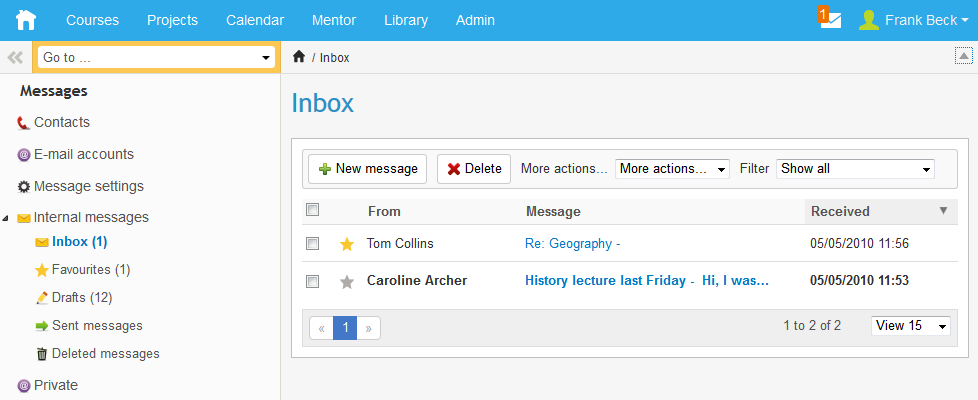
Task: Tick the select-all checkbox in table header
Action: (x=313, y=211)
